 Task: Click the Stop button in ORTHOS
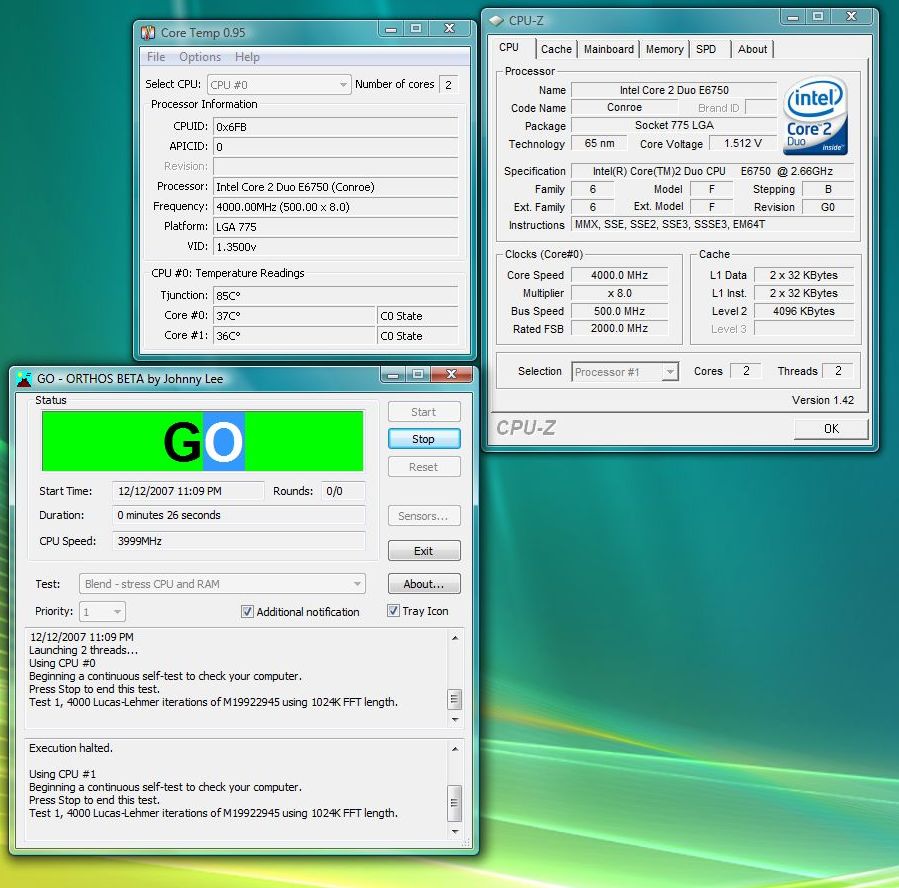pyautogui.click(x=424, y=439)
